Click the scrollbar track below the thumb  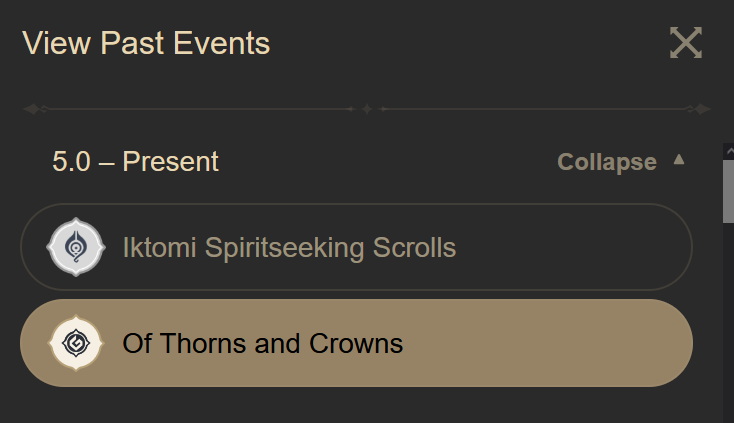tap(728, 320)
